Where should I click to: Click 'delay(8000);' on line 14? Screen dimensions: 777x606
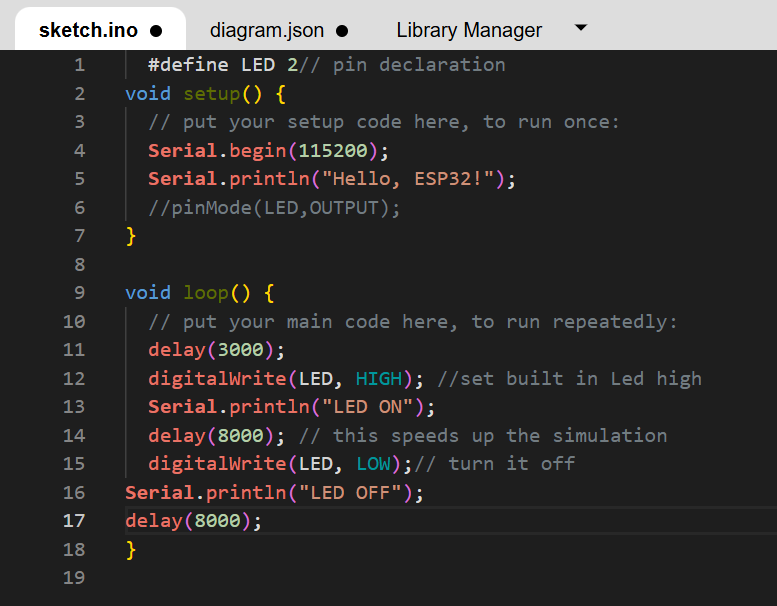click(x=217, y=436)
